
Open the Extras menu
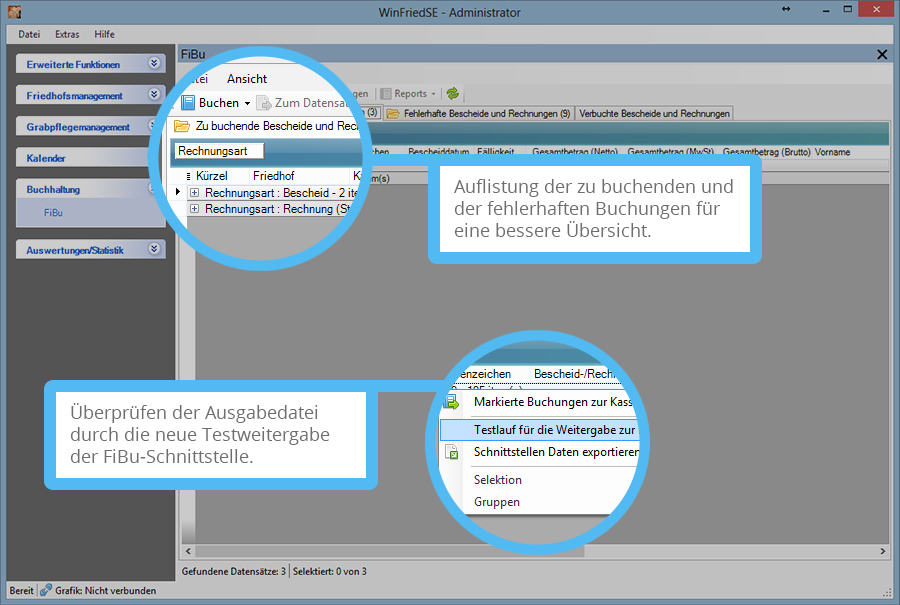[67, 34]
